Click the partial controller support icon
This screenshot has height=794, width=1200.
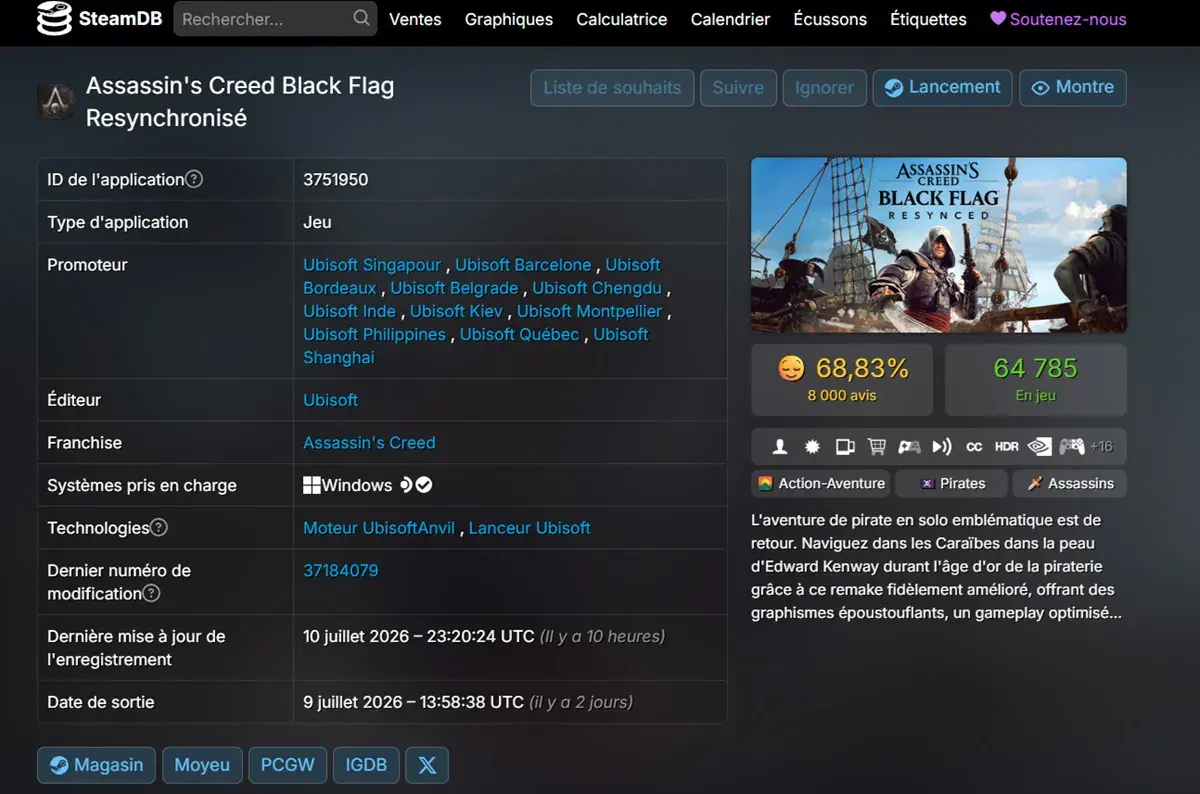click(x=909, y=447)
